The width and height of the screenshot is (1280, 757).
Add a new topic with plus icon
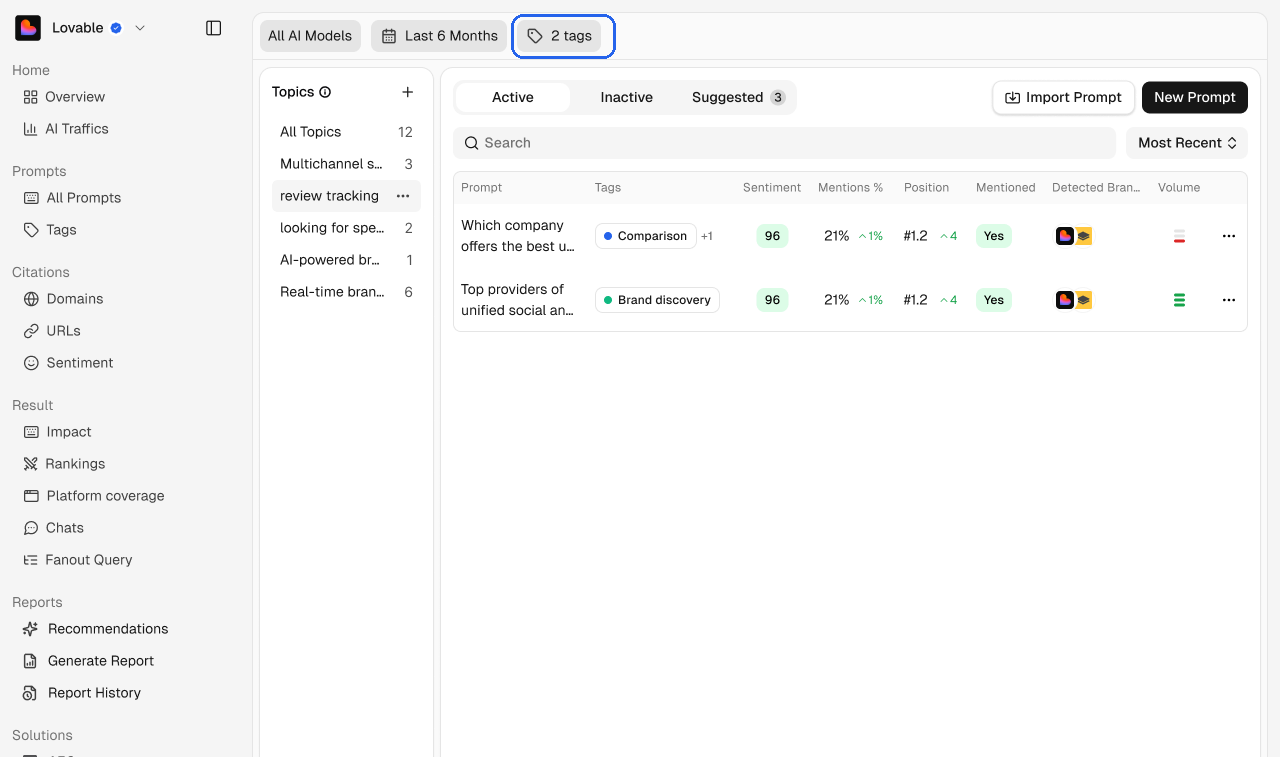407,92
